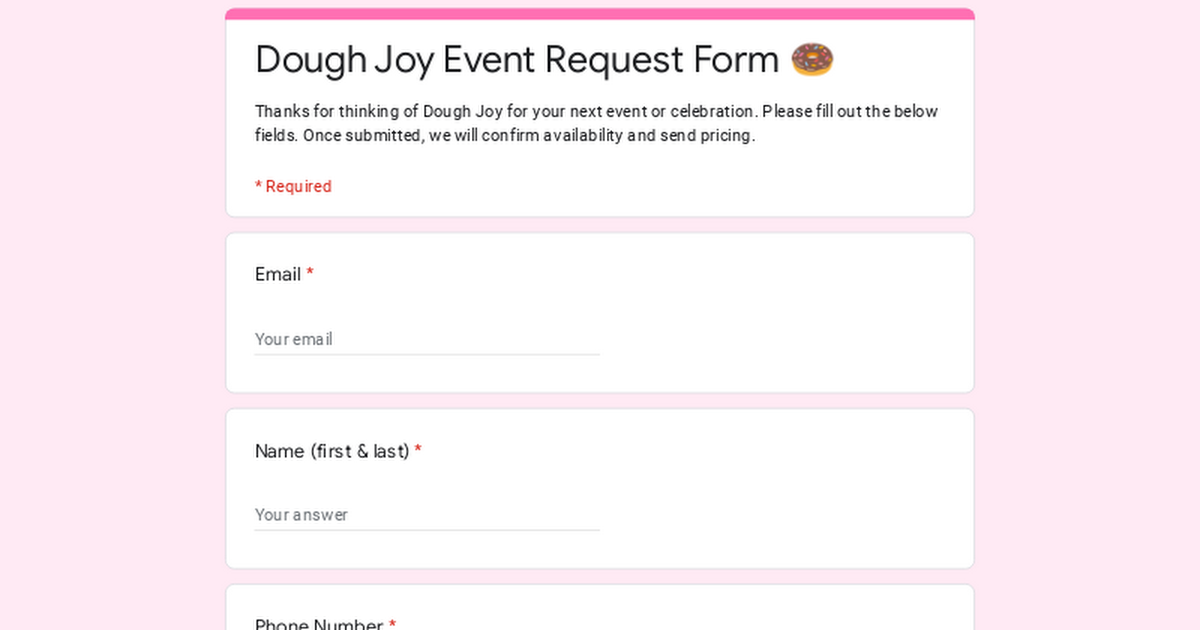Screen dimensions: 1200x630
Task: Click the '* Required' notice text
Action: (293, 186)
